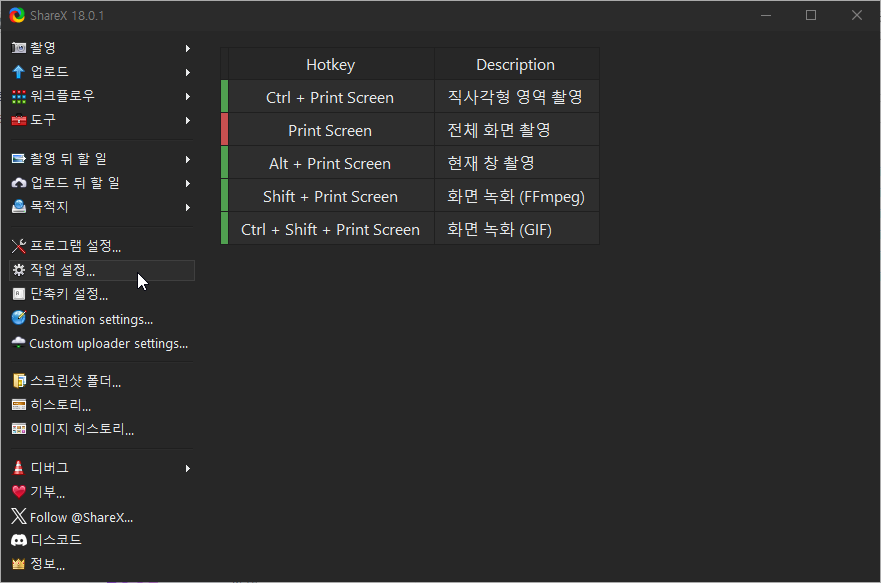Viewport: 881px width, 583px height.
Task: Select the '현재 창 촬영' description cell
Action: click(x=516, y=163)
